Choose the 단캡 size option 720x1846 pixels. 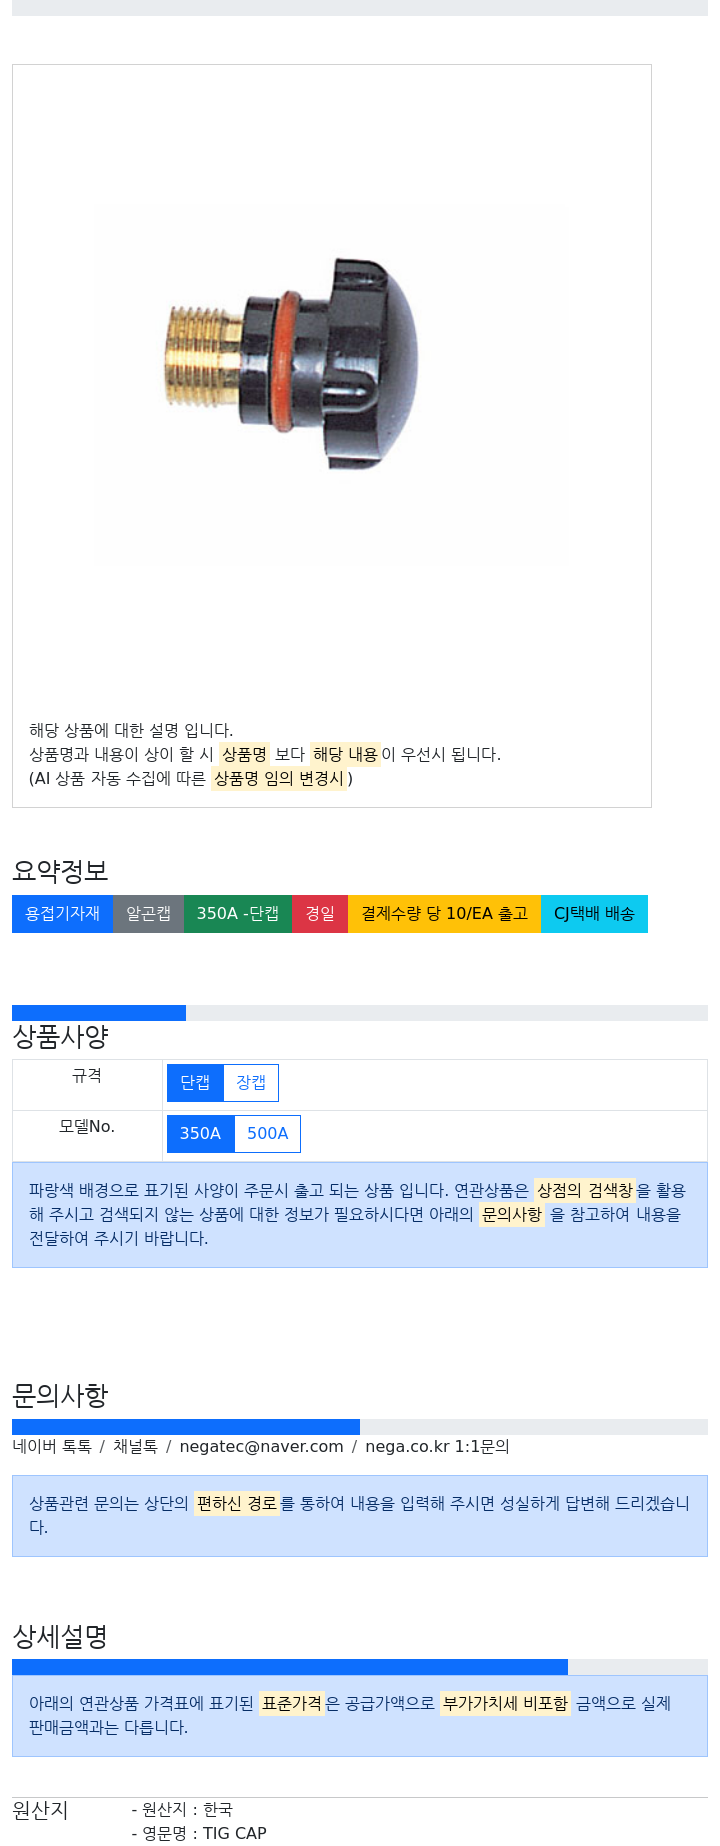click(195, 1083)
